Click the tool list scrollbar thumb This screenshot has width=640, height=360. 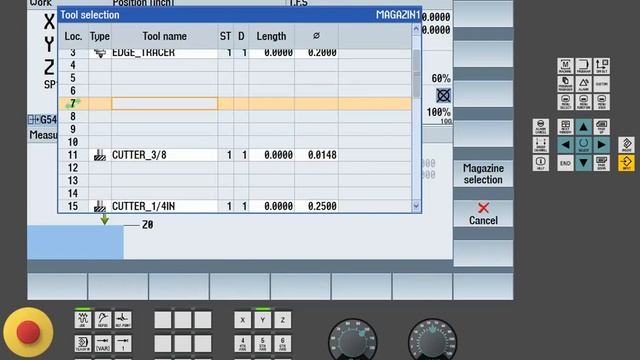coord(416,73)
